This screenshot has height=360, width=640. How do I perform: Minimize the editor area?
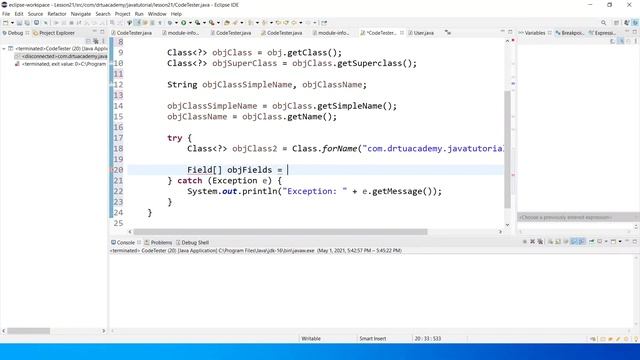pyautogui.click(x=502, y=31)
